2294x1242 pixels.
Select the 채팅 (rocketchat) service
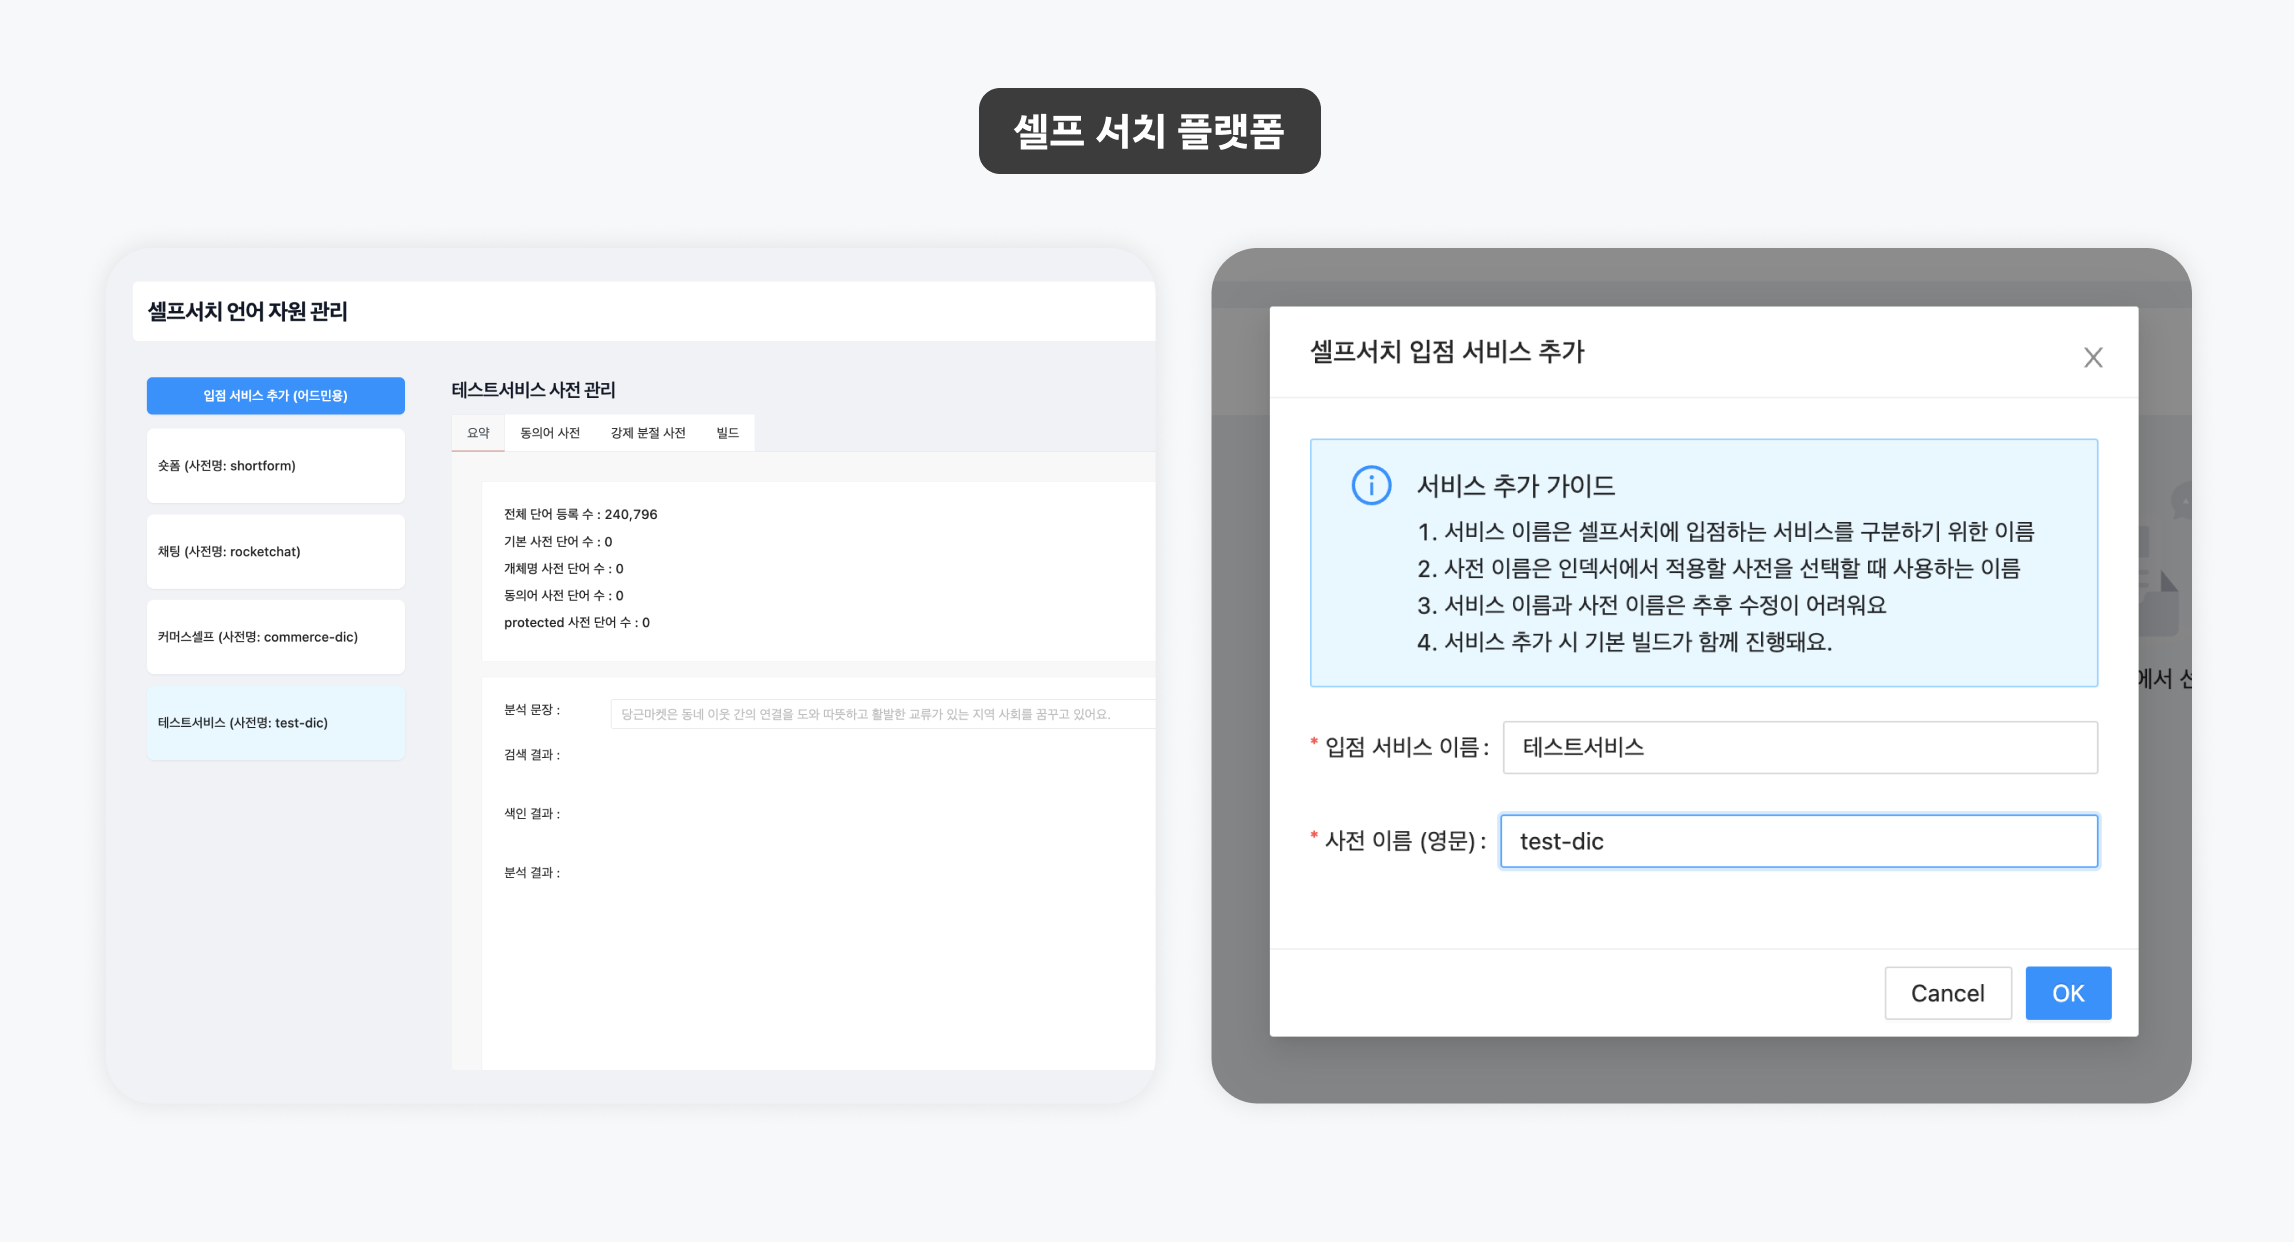(x=275, y=551)
